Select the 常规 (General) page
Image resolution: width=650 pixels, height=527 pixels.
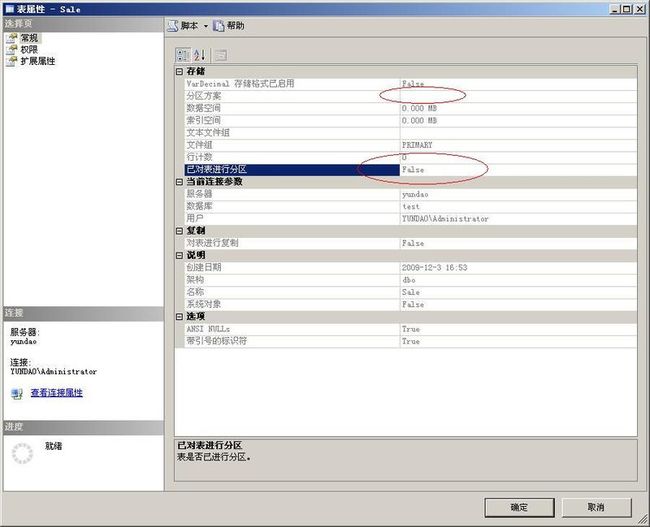coord(29,38)
